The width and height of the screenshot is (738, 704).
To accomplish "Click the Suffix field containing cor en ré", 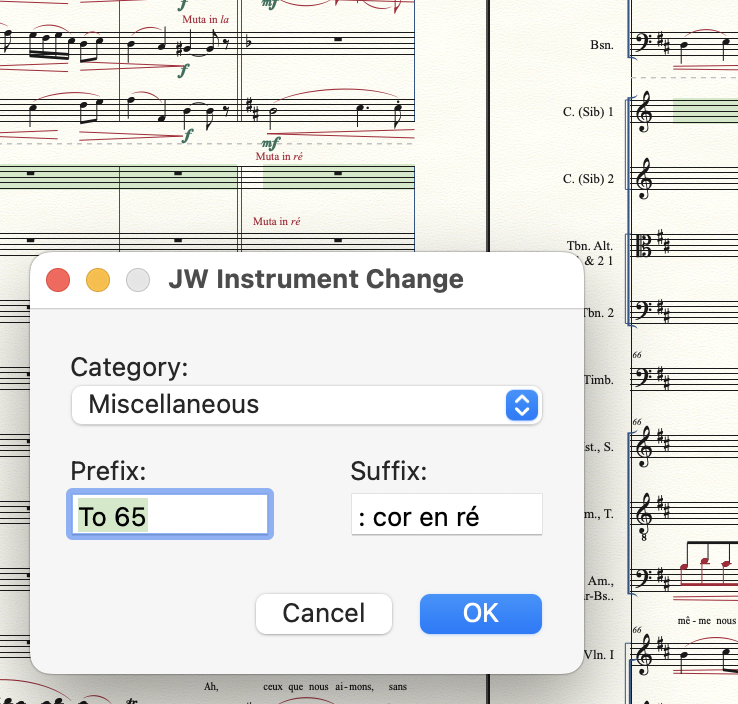I will [x=446, y=517].
